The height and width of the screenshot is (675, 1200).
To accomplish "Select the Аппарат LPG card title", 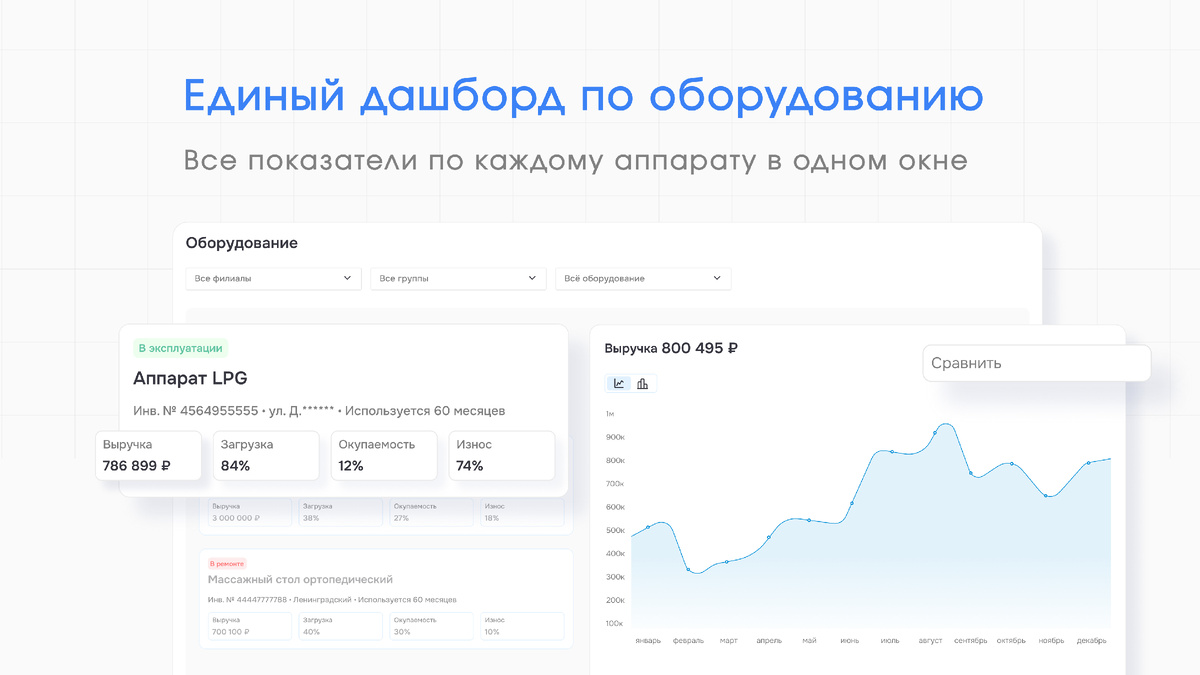I will [x=190, y=378].
